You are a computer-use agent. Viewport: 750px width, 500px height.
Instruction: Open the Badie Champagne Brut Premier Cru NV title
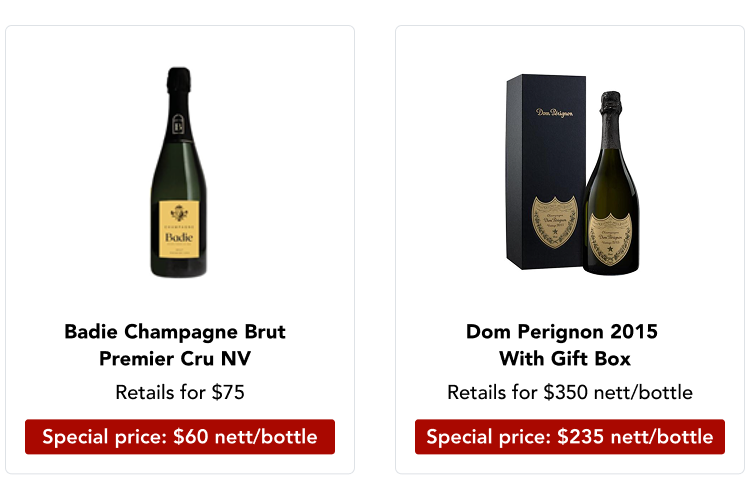175,344
